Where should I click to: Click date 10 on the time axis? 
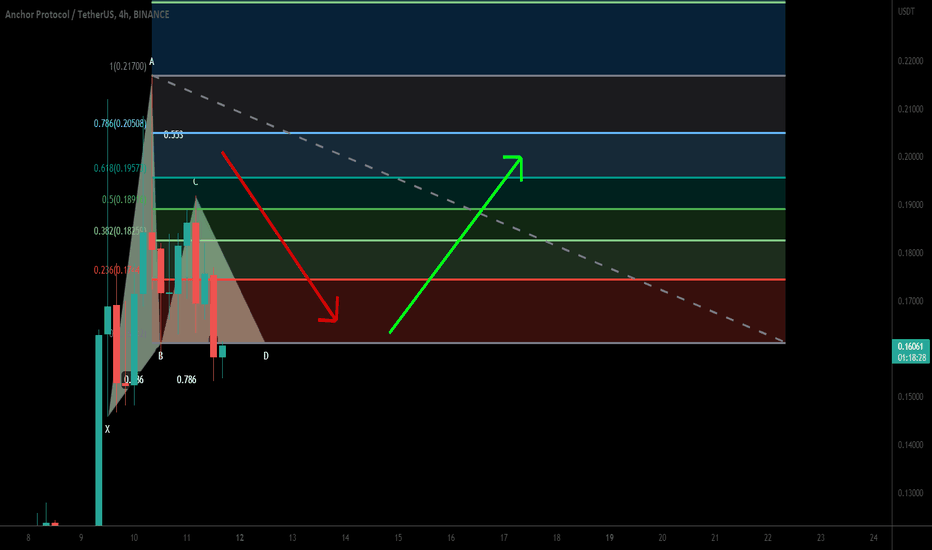coord(134,538)
